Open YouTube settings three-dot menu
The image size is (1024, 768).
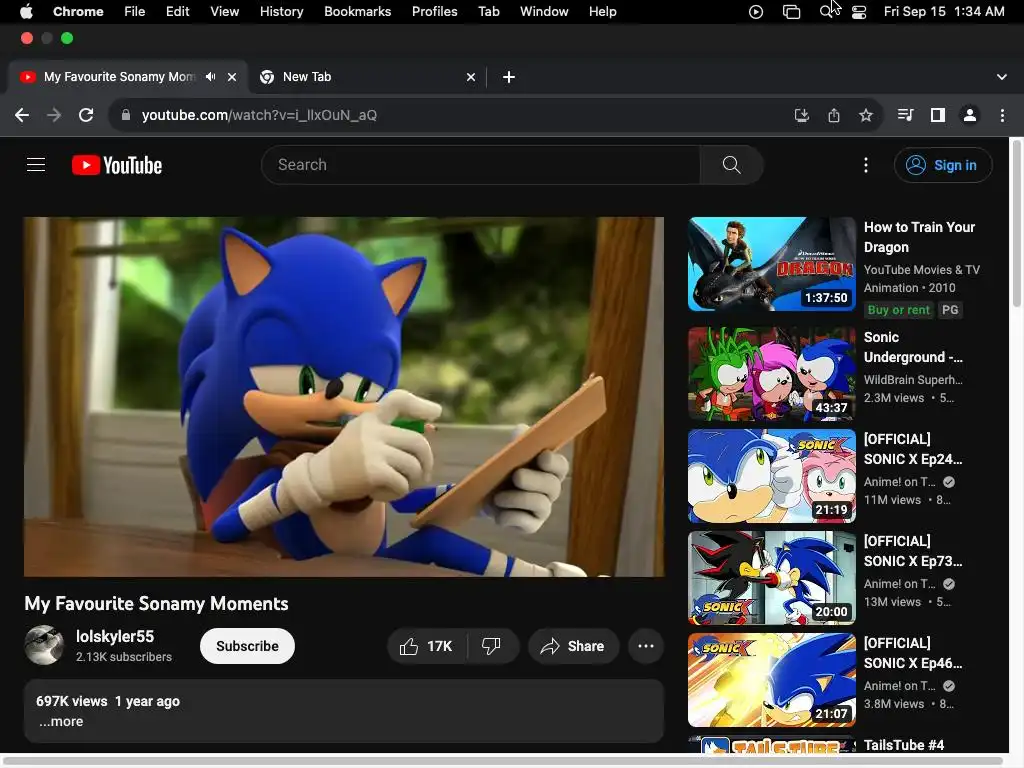(x=866, y=165)
